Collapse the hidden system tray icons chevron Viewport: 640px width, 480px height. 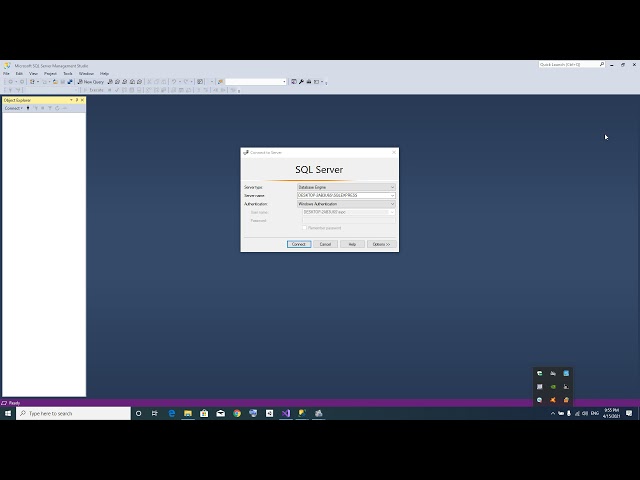point(553,413)
